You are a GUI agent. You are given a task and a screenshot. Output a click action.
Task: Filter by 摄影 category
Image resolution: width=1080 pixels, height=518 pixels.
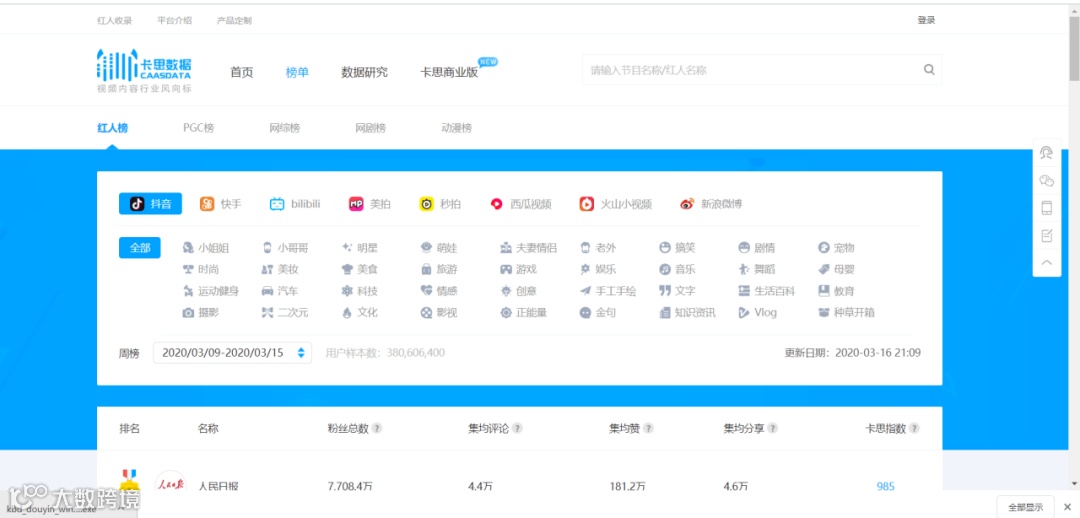(200, 313)
